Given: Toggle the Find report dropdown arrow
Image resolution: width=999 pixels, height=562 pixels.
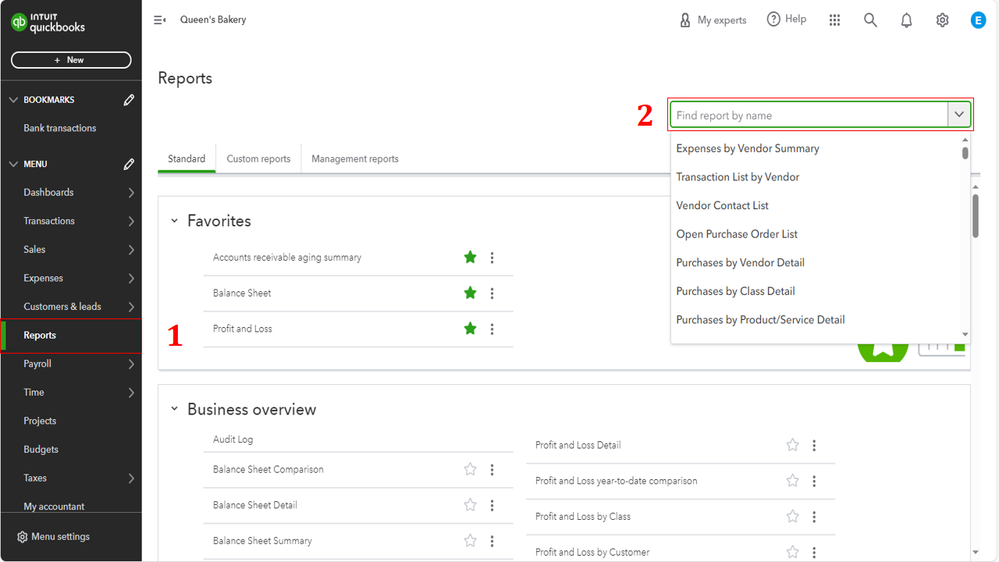Looking at the screenshot, I should pyautogui.click(x=959, y=115).
